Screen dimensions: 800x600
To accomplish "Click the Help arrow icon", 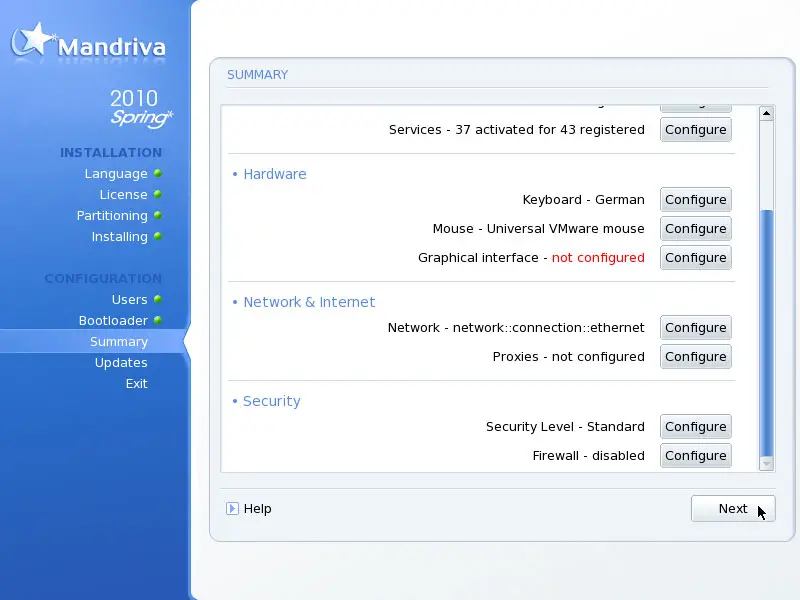I will [232, 509].
